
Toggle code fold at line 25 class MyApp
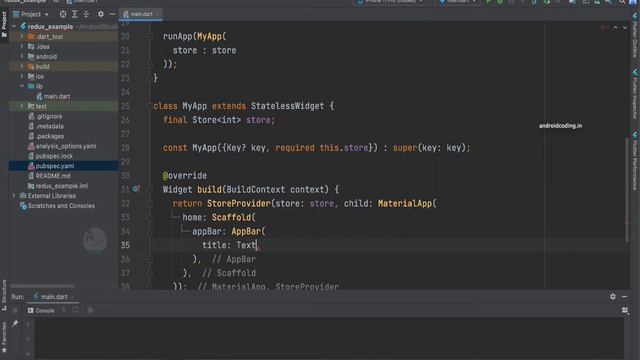point(150,106)
